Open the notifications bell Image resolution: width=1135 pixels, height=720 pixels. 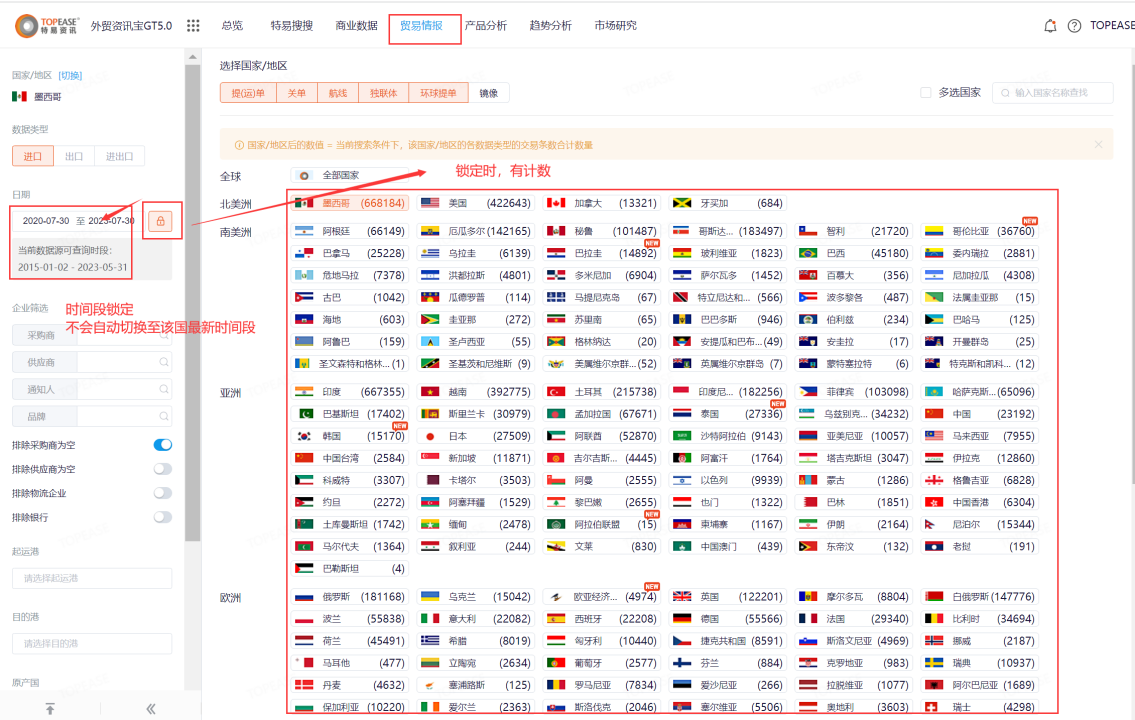coord(1050,26)
